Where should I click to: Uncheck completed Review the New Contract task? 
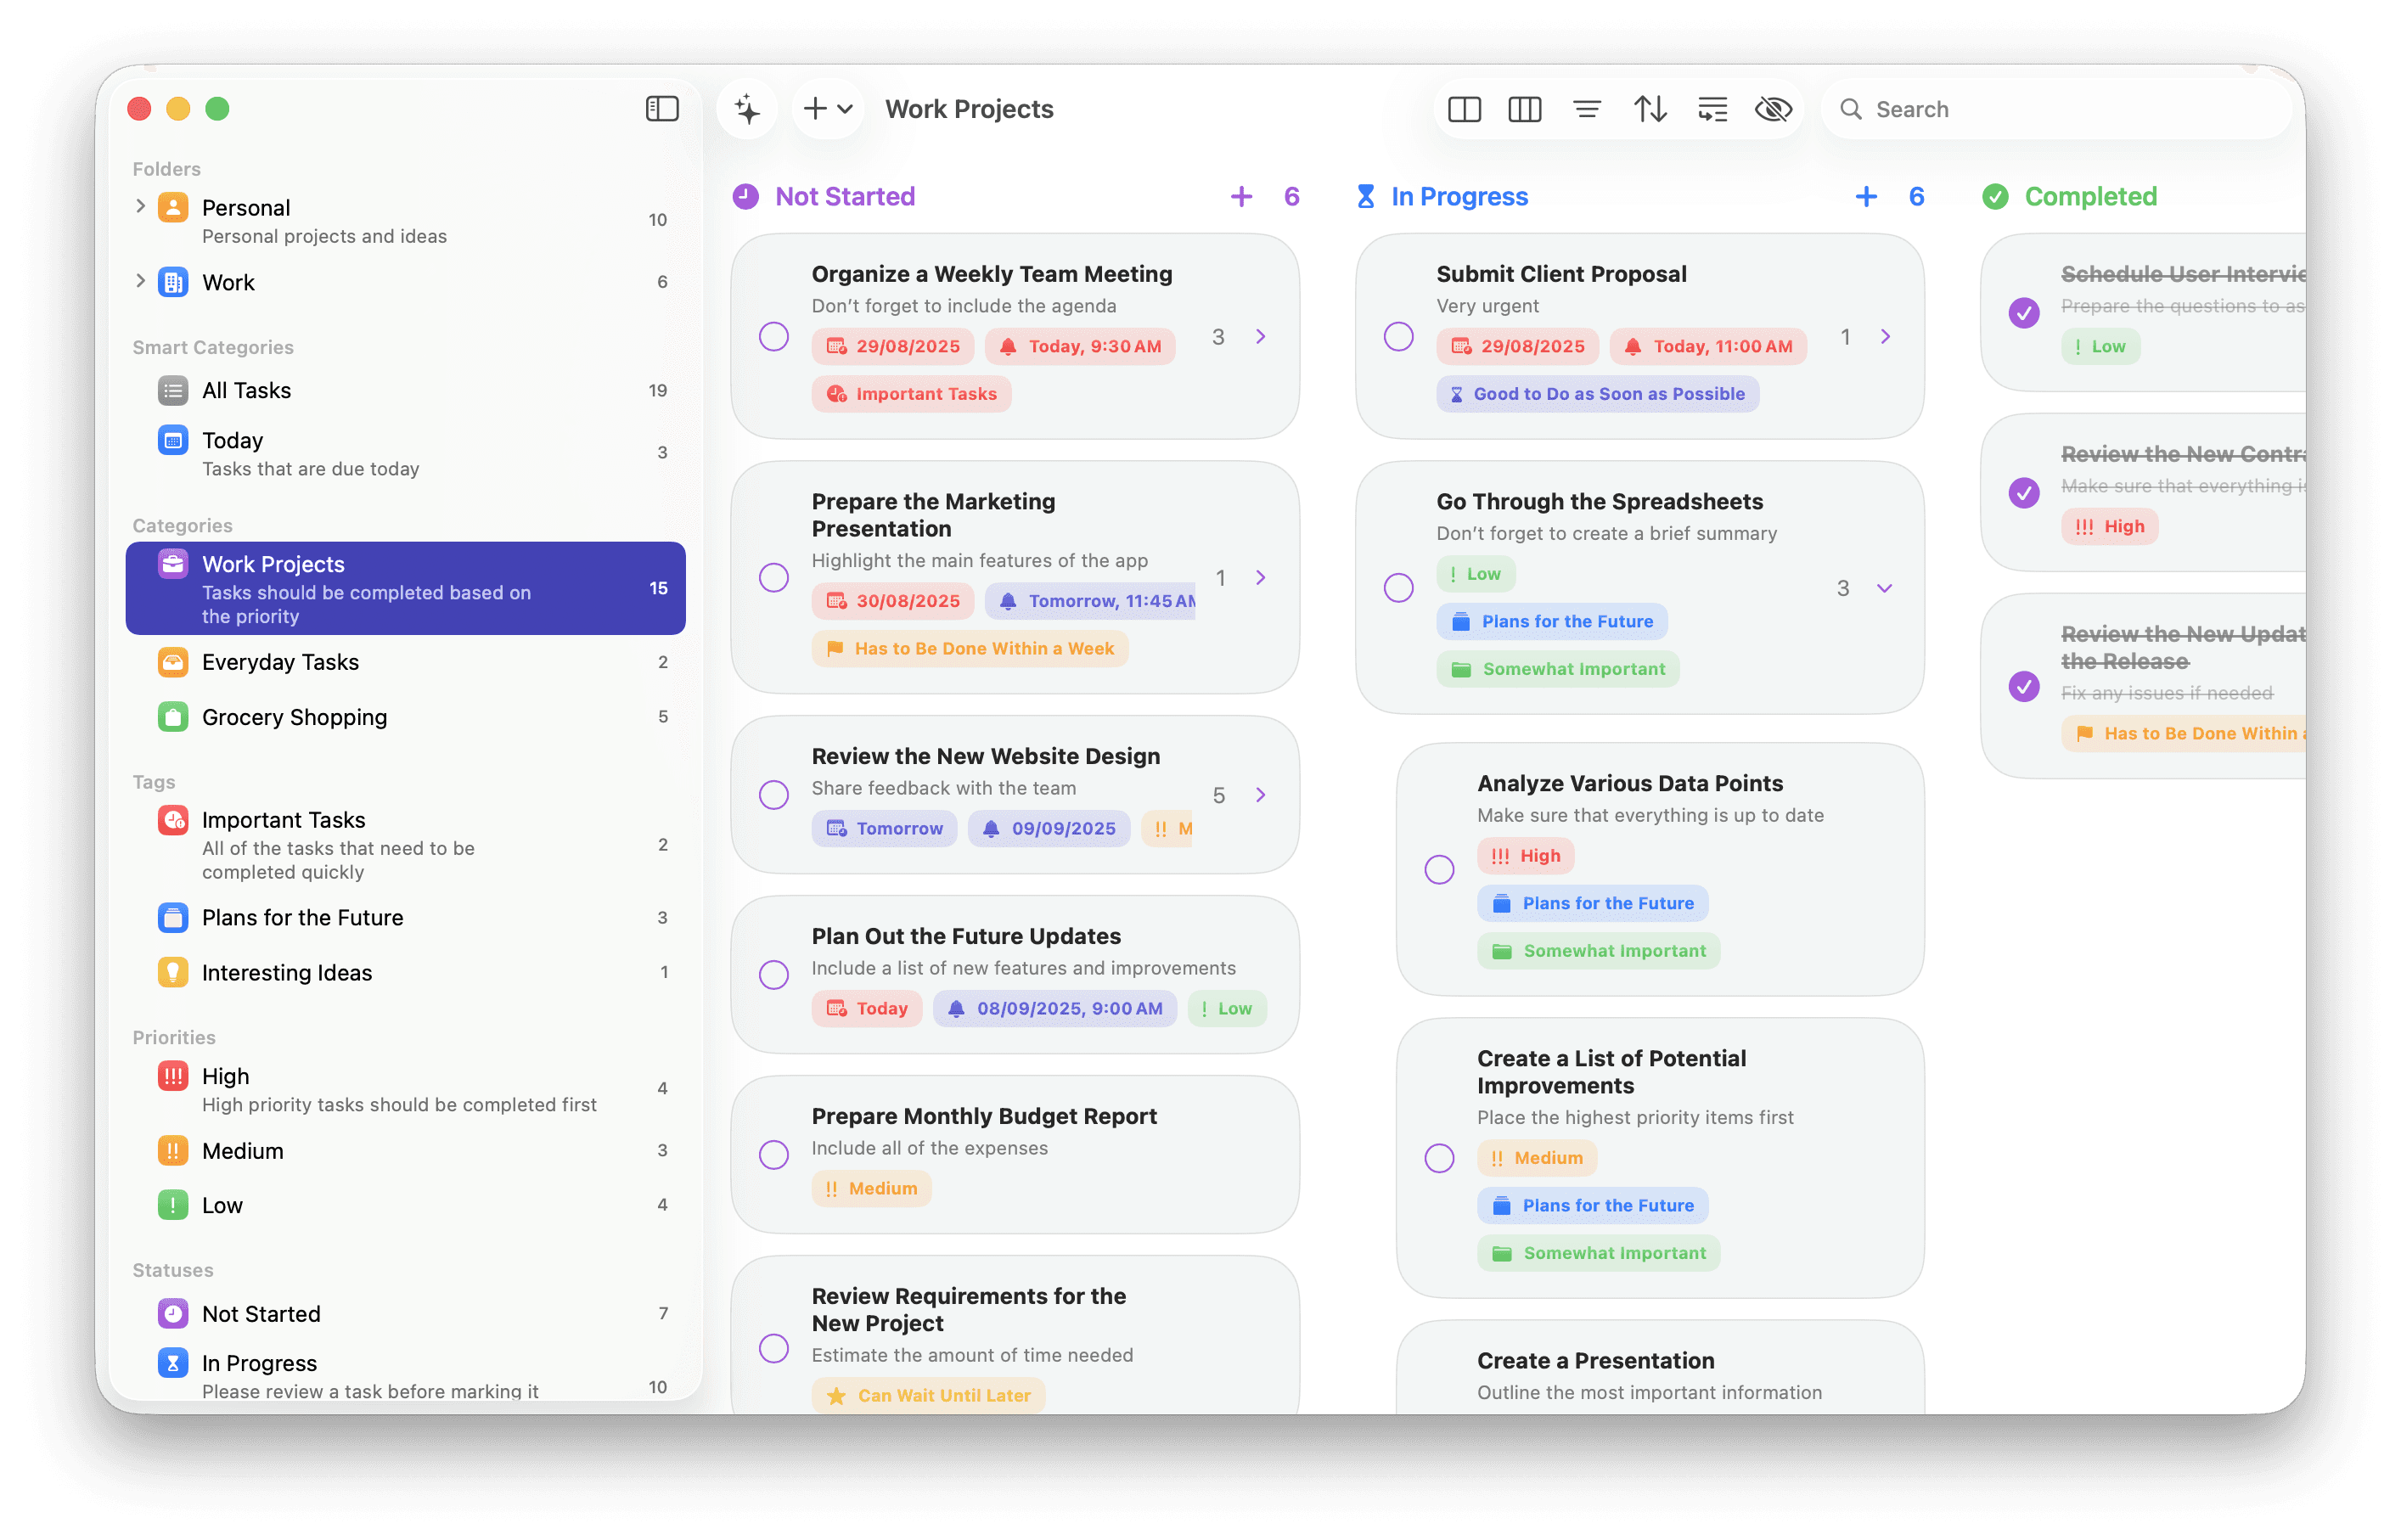[x=2024, y=493]
